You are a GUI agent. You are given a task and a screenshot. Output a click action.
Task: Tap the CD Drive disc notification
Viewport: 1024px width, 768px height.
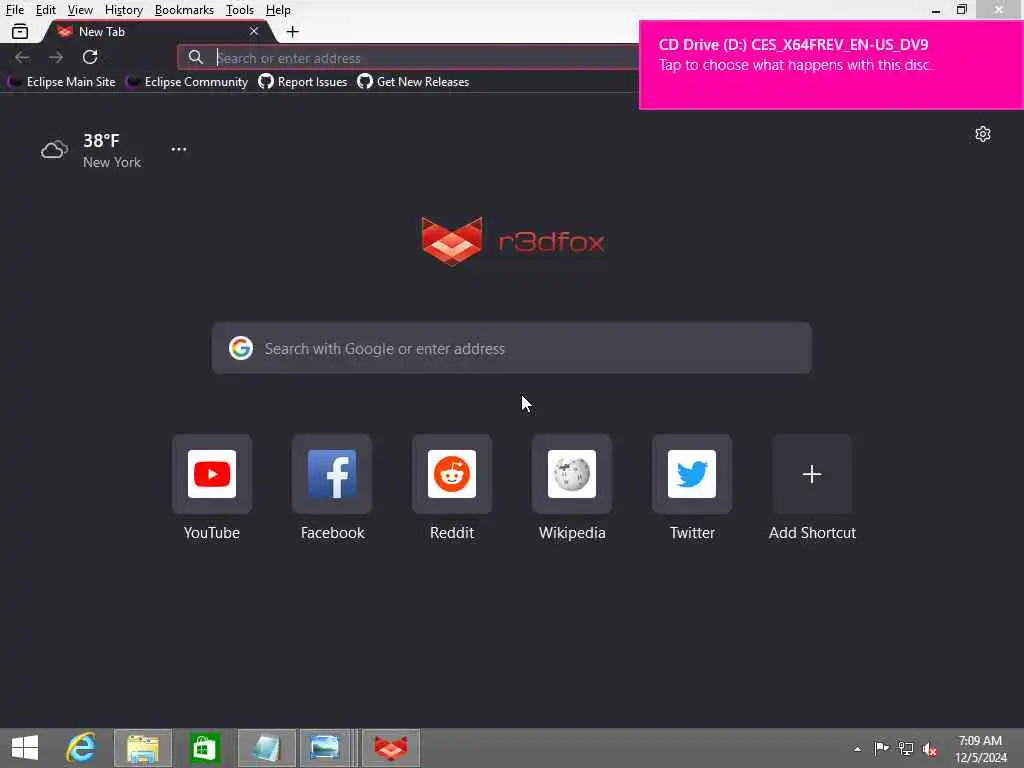831,65
